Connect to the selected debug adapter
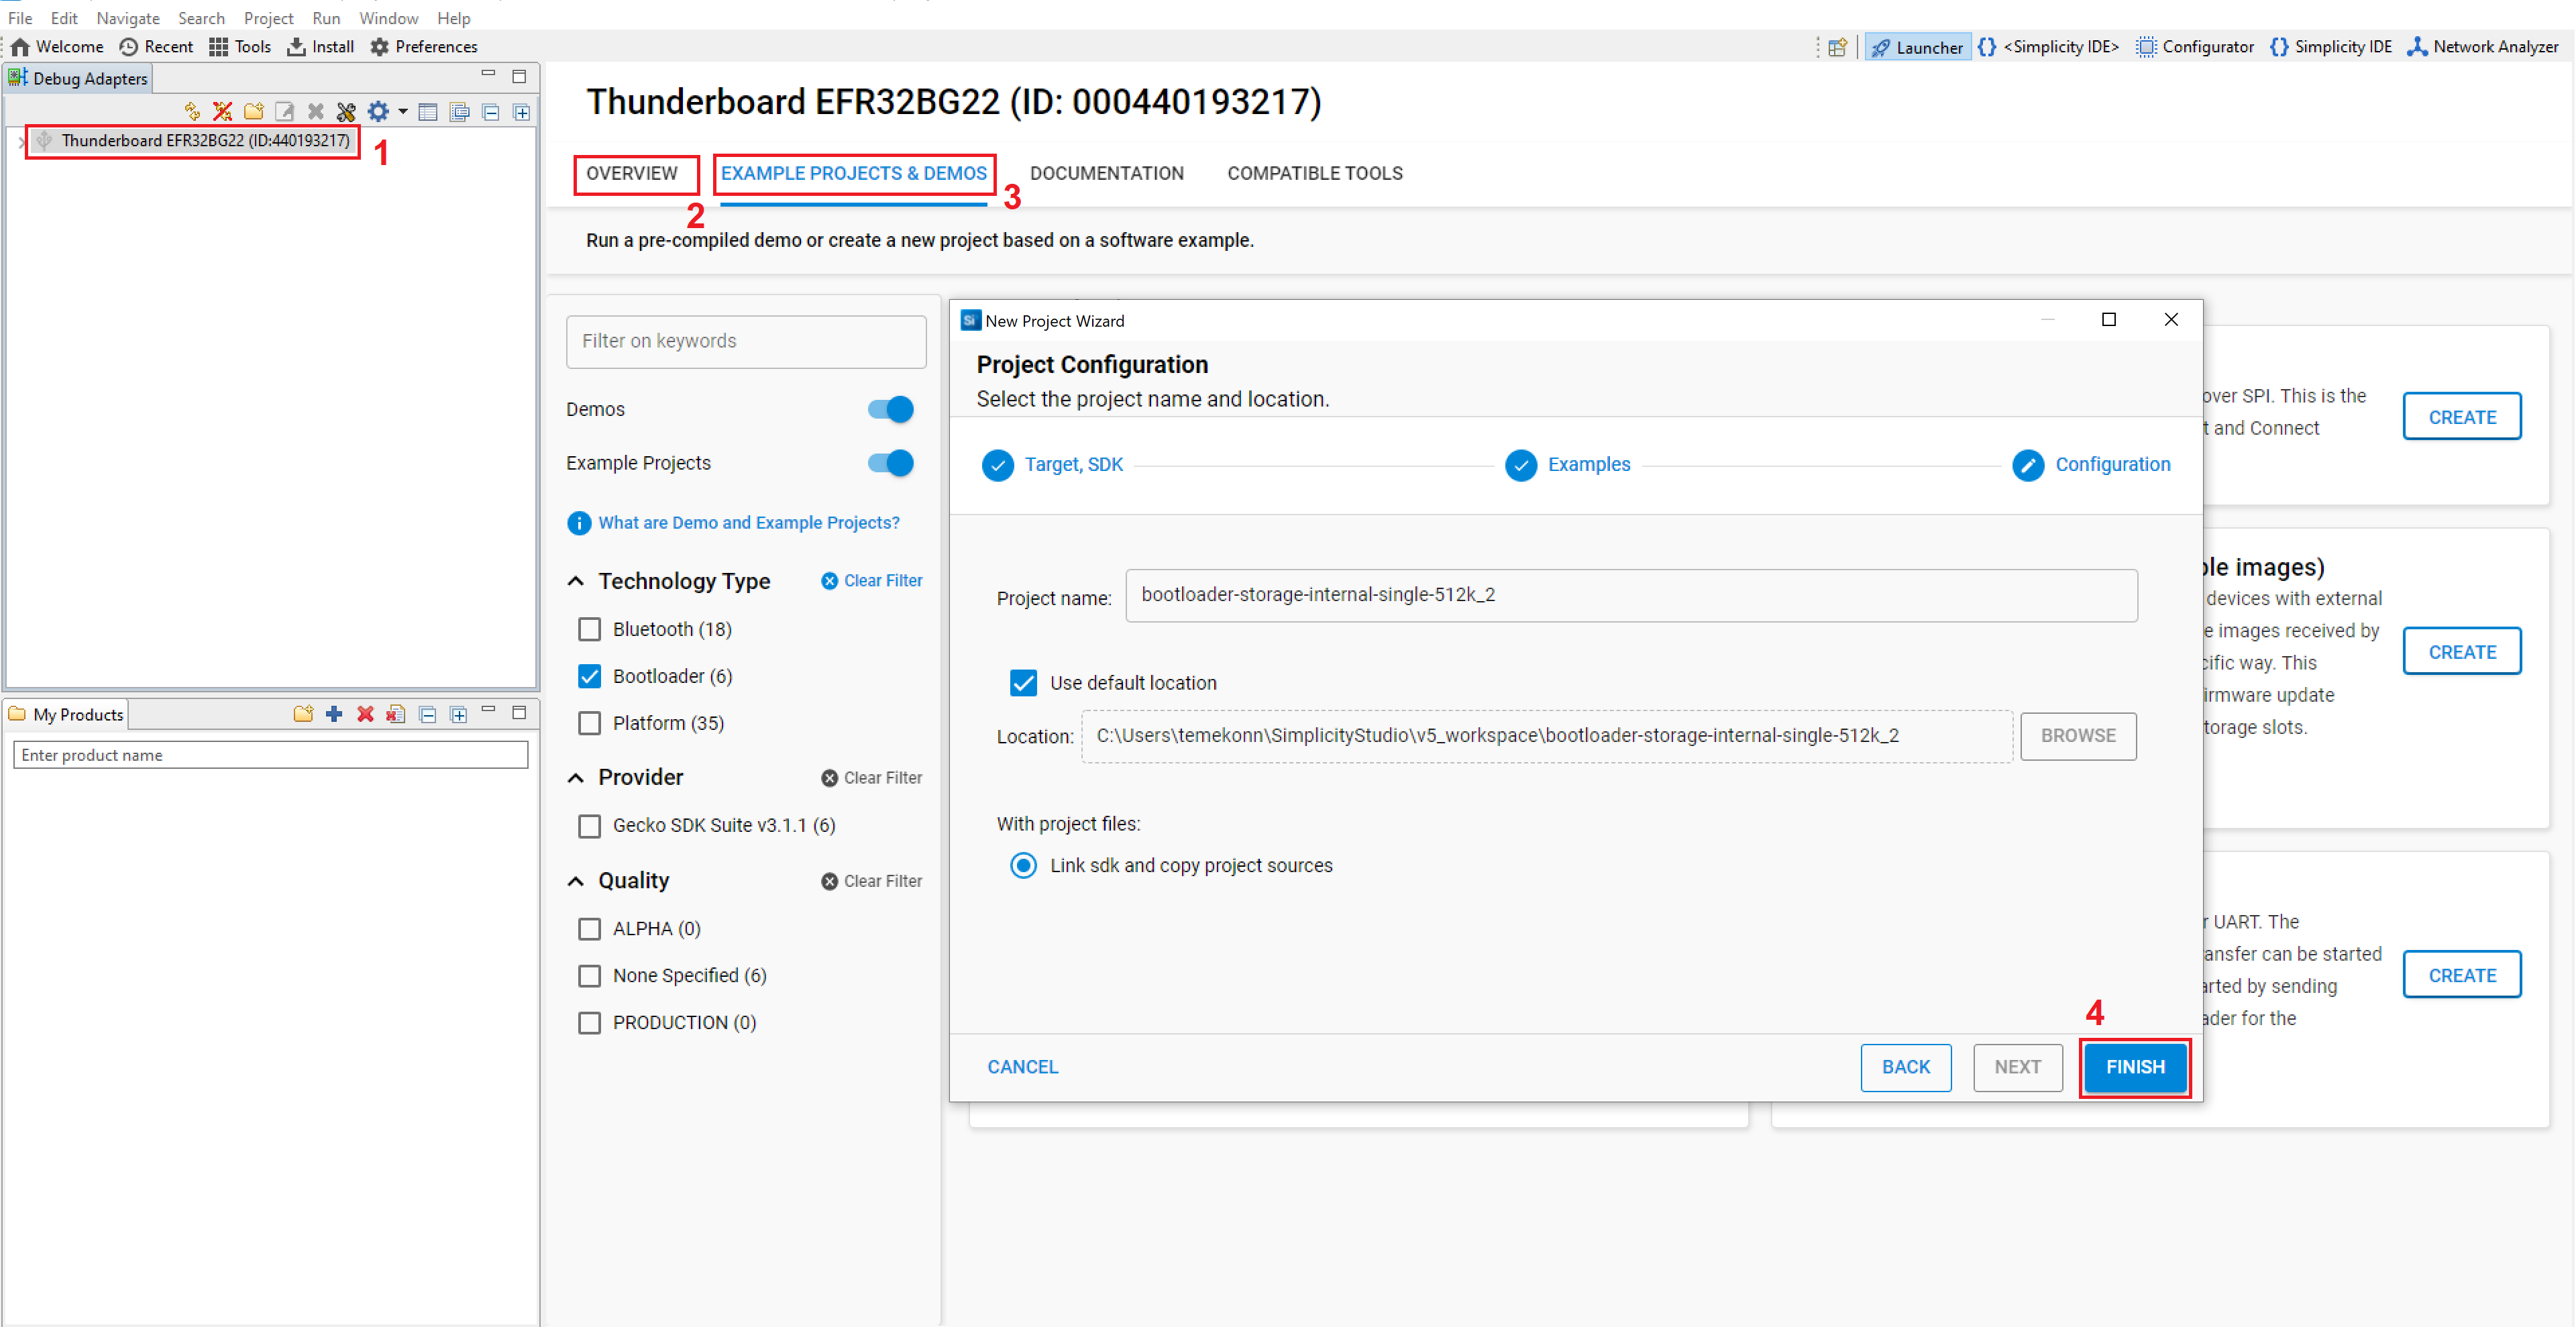Screen dimensions: 2576x1327 (x=193, y=111)
